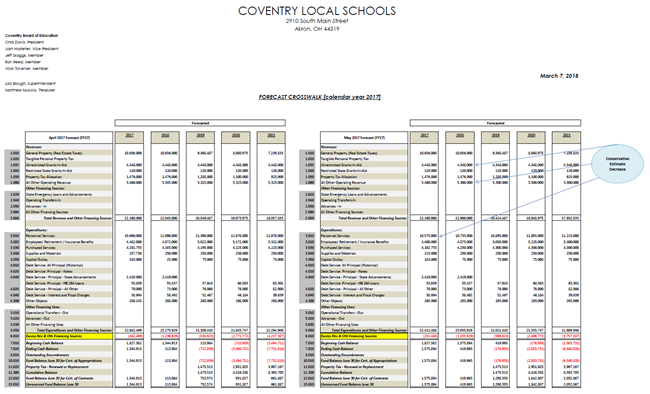Click the Forecast Crosswalk heading
Screen dimensions: 650x394
320,97
